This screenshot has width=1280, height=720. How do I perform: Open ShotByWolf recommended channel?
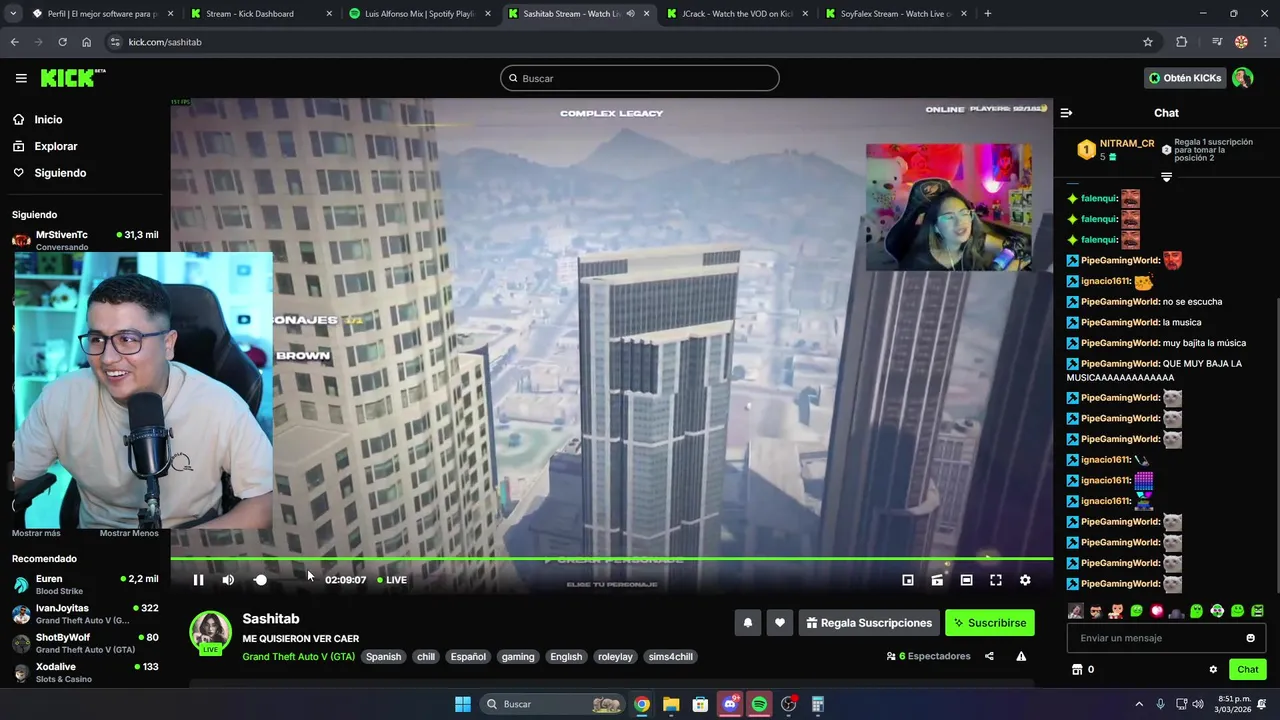pyautogui.click(x=85, y=643)
